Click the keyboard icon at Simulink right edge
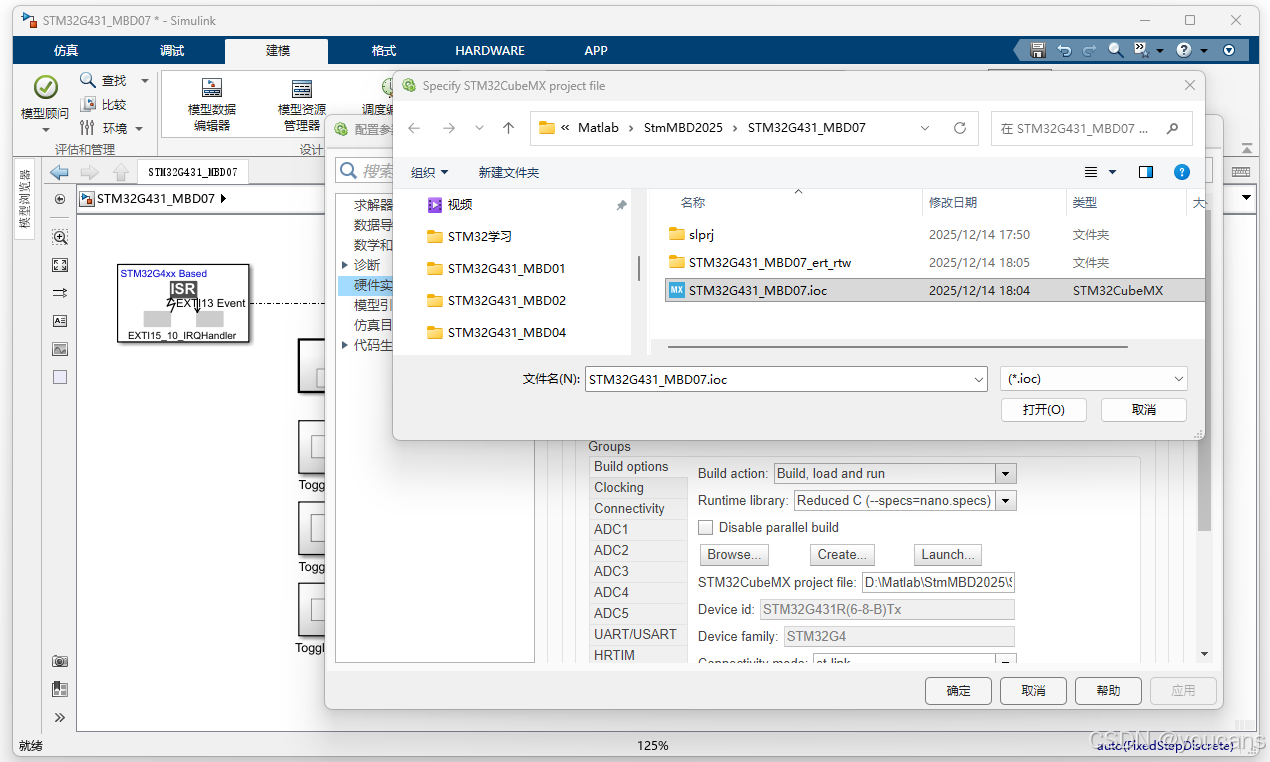Screen dimensions: 1270x762 pos(1241,172)
